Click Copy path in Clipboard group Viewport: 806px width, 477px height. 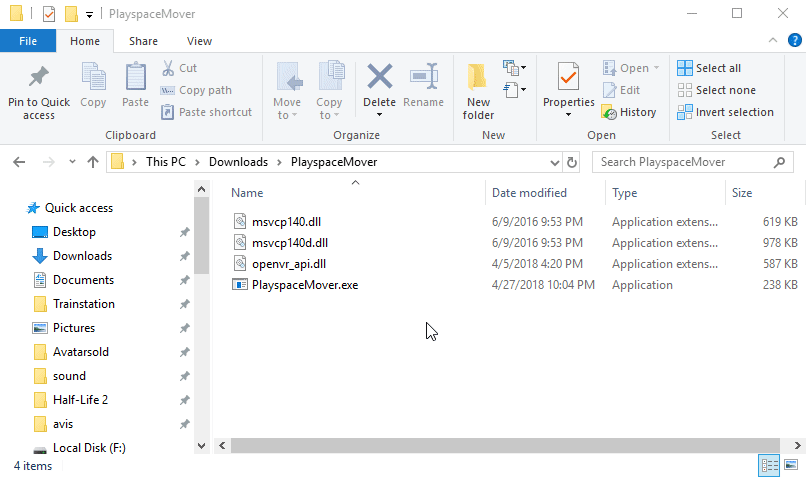196,90
